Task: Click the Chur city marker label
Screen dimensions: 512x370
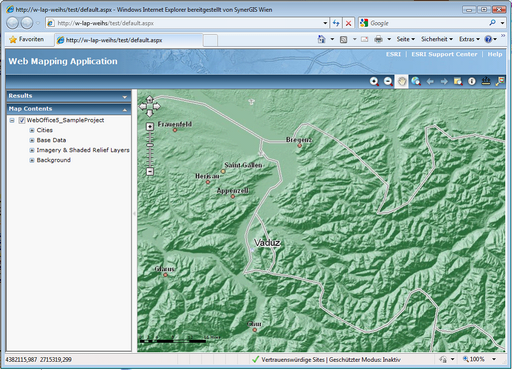Action: click(254, 324)
